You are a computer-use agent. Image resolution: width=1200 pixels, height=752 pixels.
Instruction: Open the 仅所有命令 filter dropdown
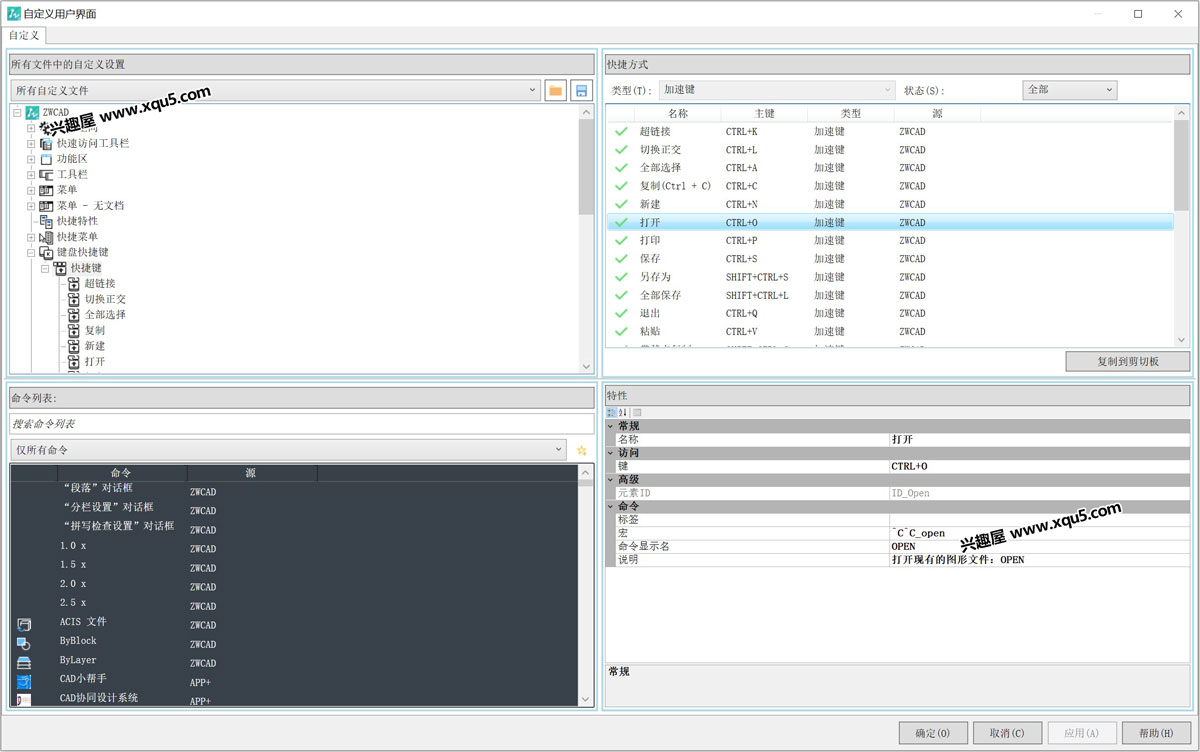(289, 451)
